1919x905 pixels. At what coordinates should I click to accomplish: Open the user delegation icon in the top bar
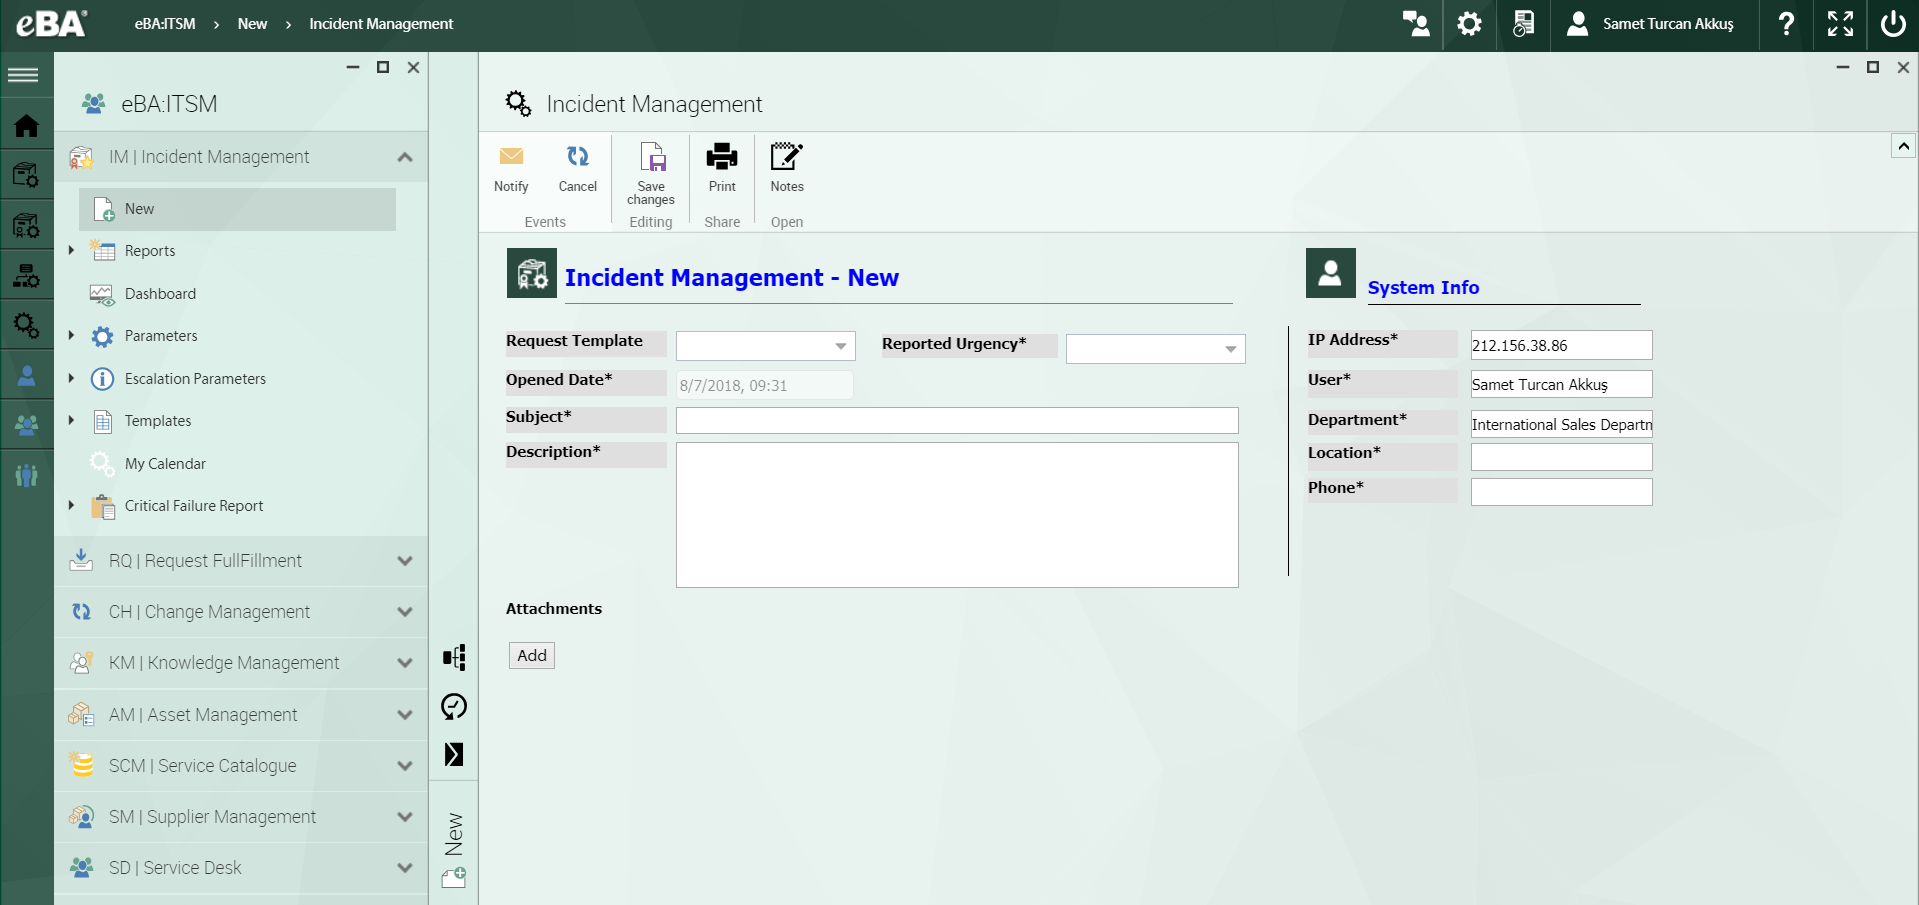pyautogui.click(x=1416, y=24)
